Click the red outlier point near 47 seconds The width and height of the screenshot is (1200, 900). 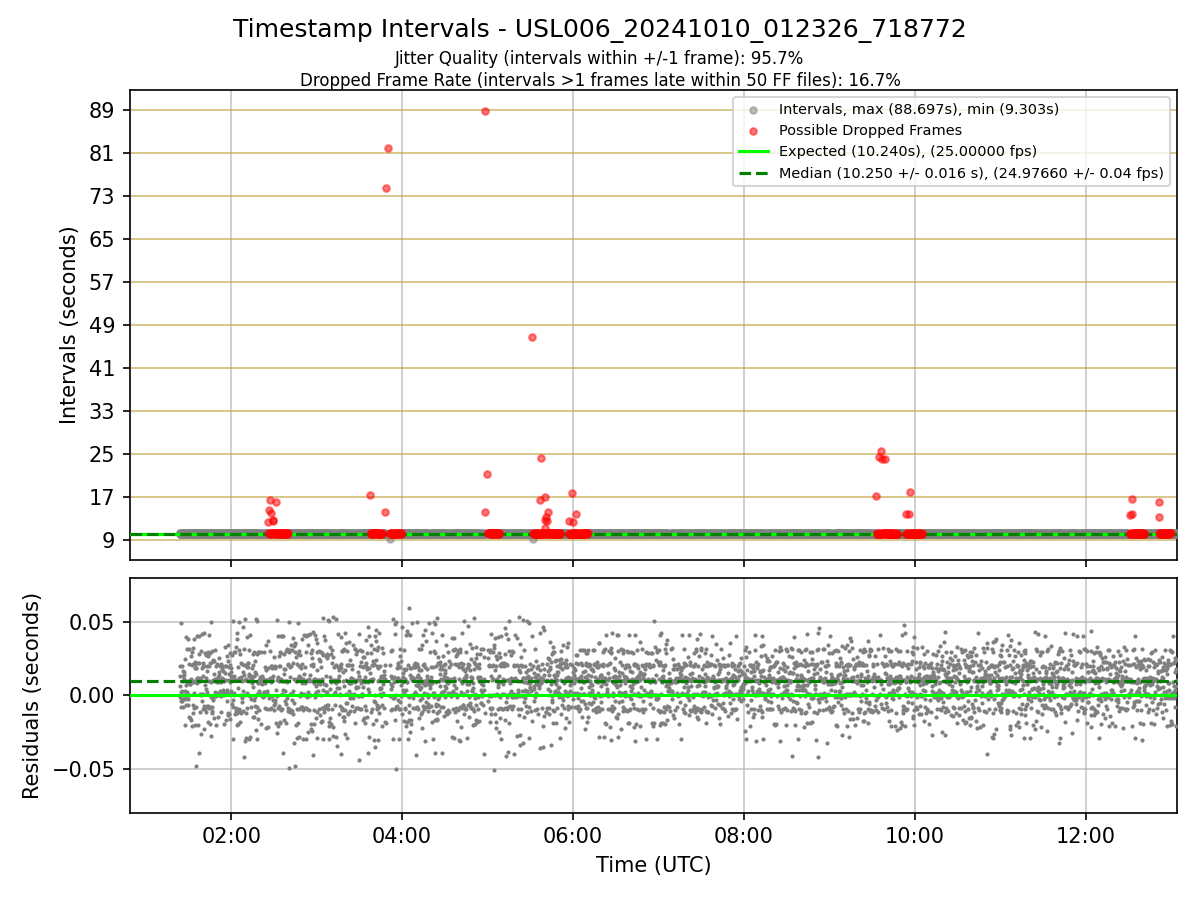point(532,337)
